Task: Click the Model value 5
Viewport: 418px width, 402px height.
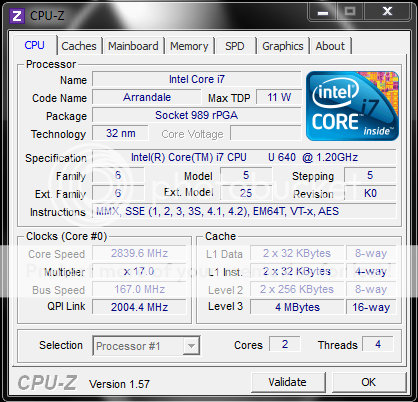Action: click(246, 175)
